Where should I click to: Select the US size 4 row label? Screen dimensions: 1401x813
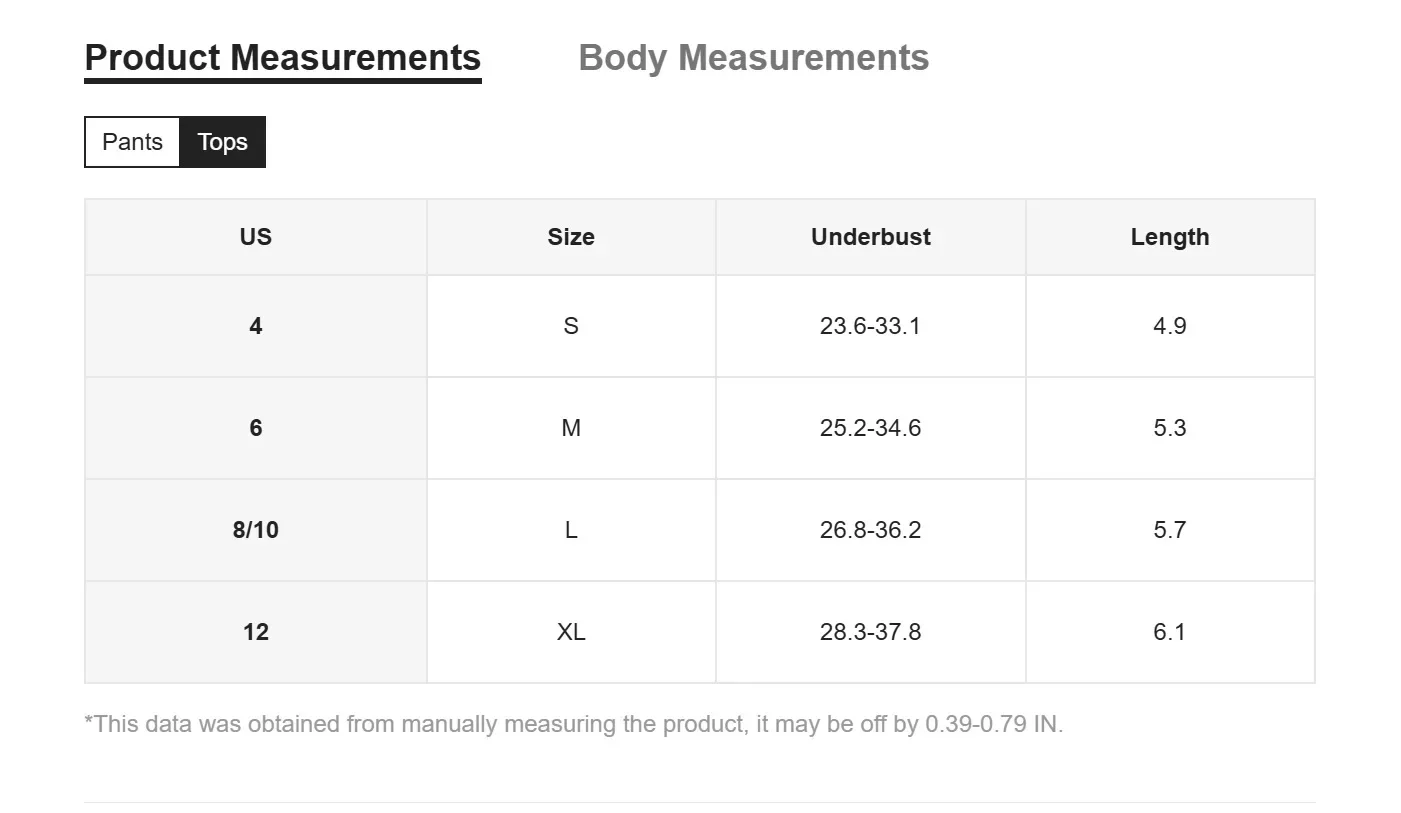[256, 326]
